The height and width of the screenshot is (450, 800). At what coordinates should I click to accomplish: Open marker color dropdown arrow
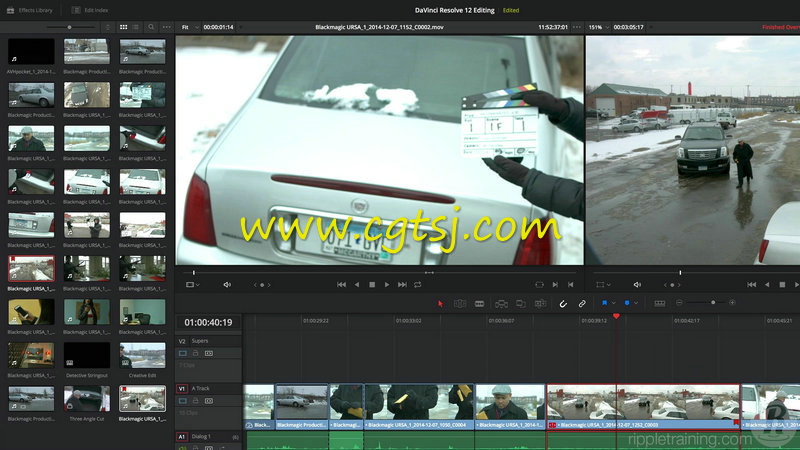pos(636,303)
